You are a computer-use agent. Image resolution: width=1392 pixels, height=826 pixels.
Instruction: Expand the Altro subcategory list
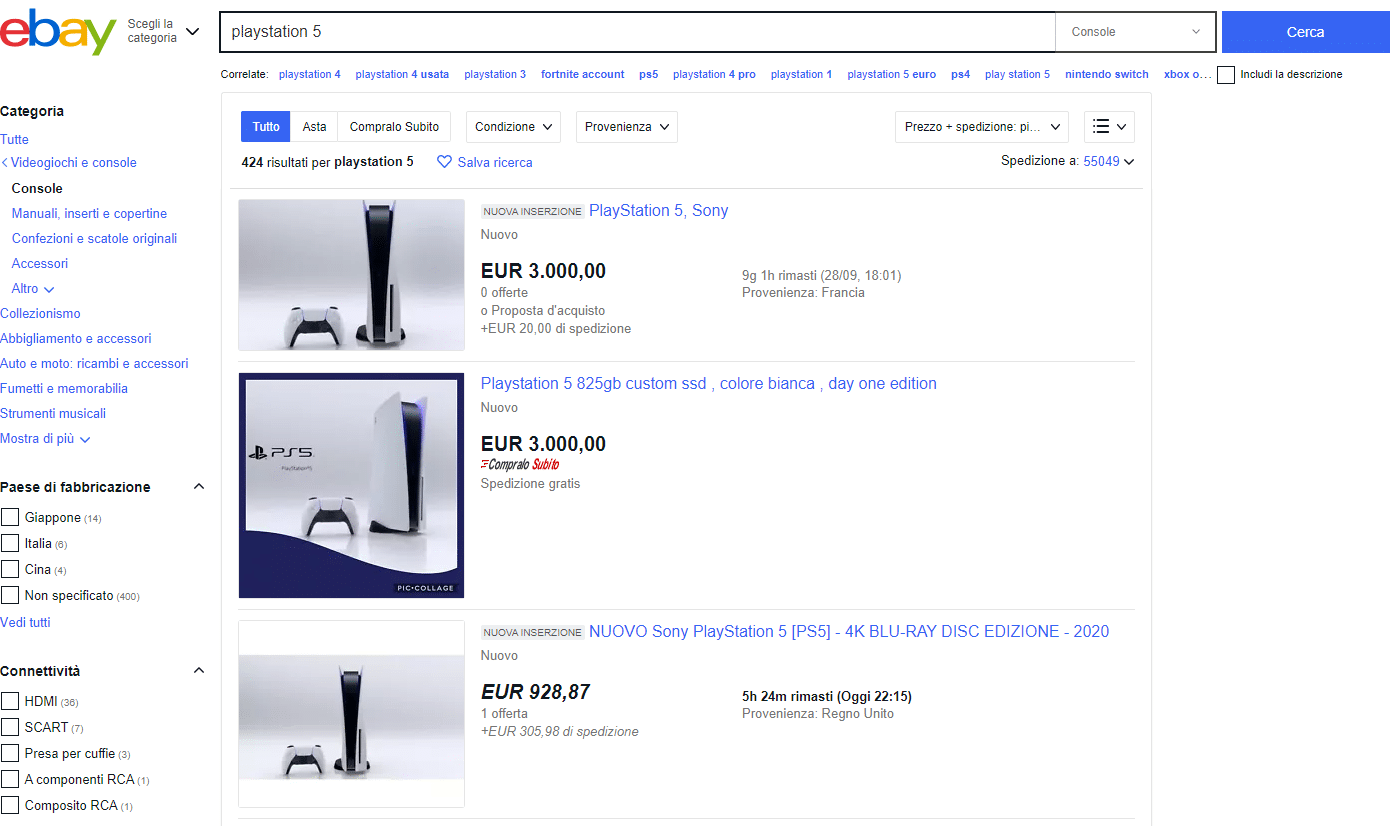[33, 289]
